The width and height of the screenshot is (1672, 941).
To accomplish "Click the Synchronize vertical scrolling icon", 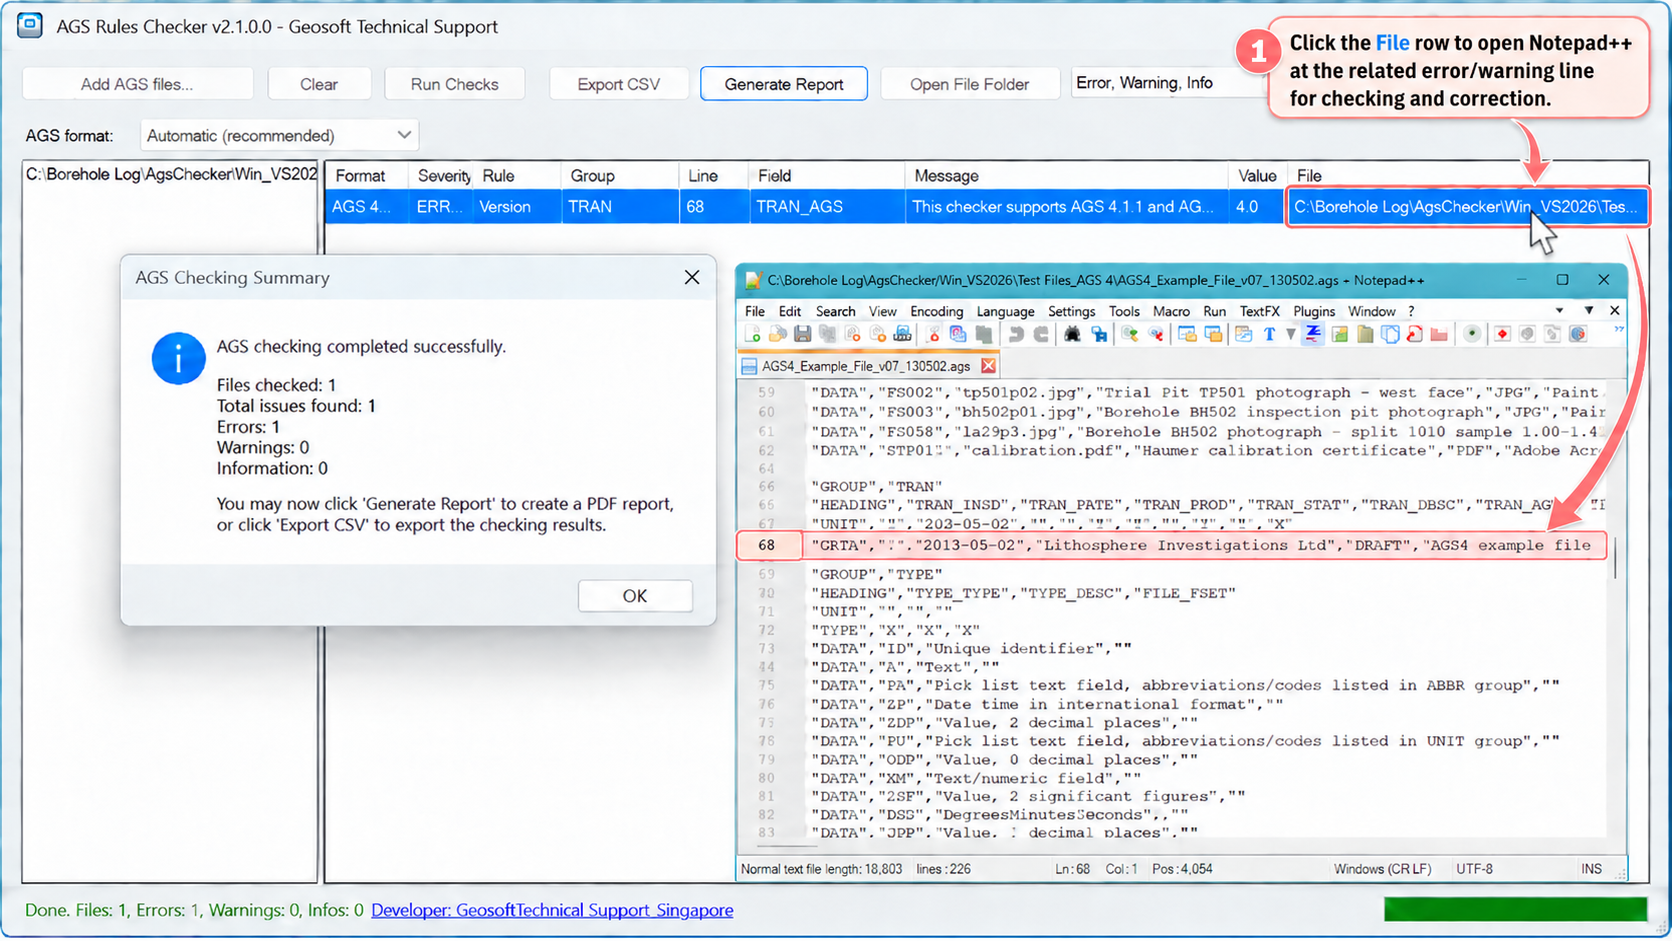I will click(1187, 334).
